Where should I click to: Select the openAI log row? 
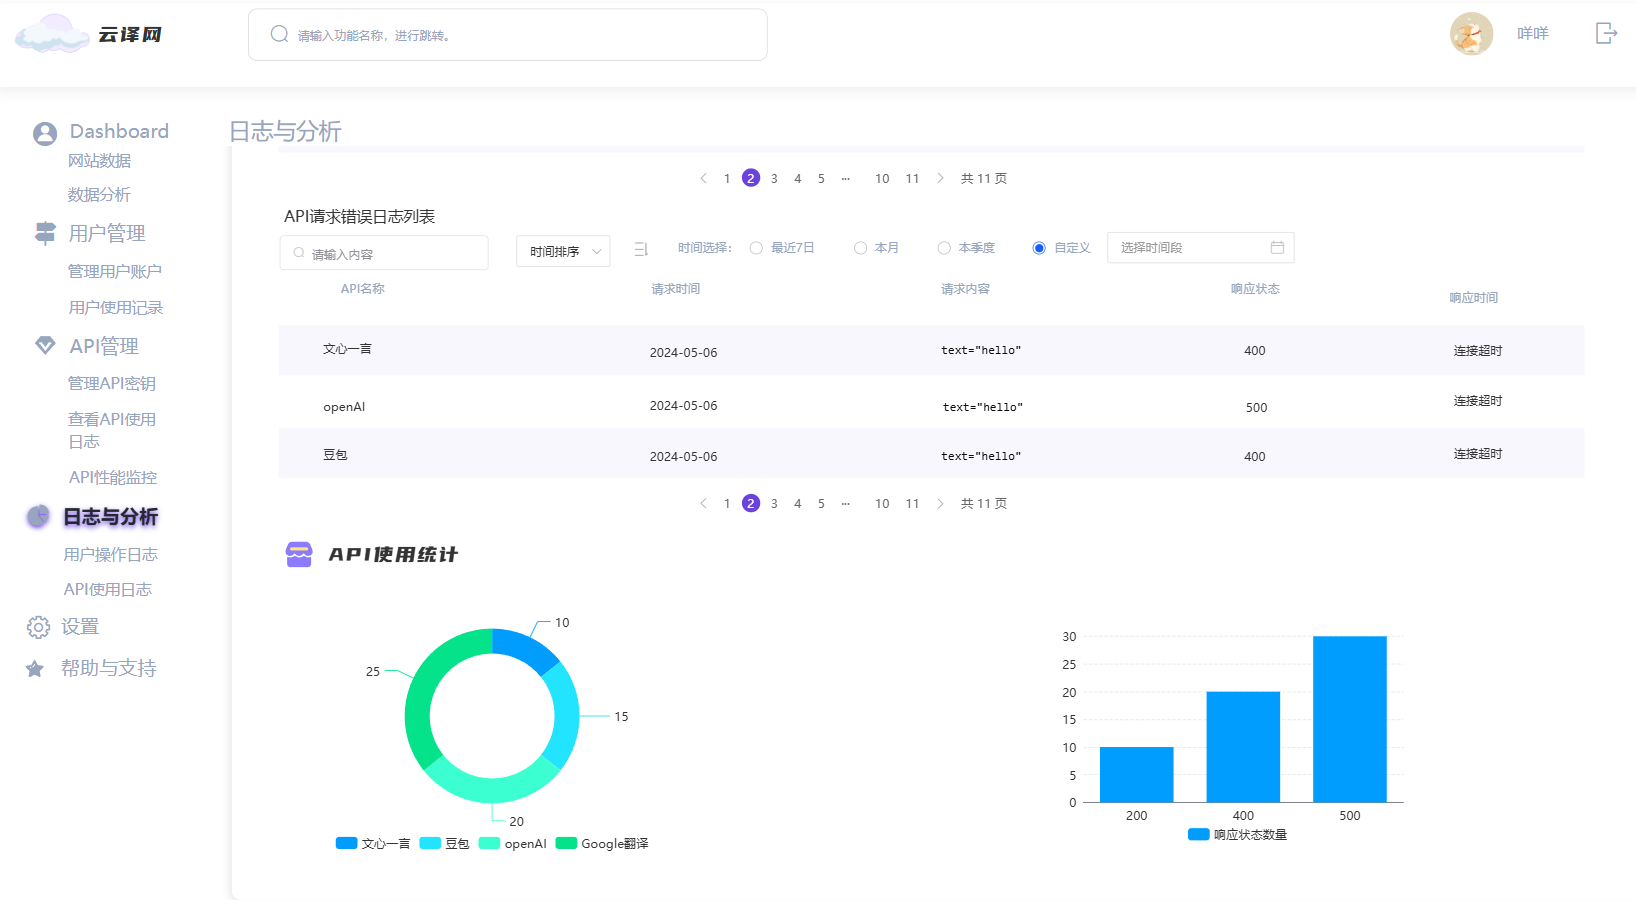tap(931, 404)
